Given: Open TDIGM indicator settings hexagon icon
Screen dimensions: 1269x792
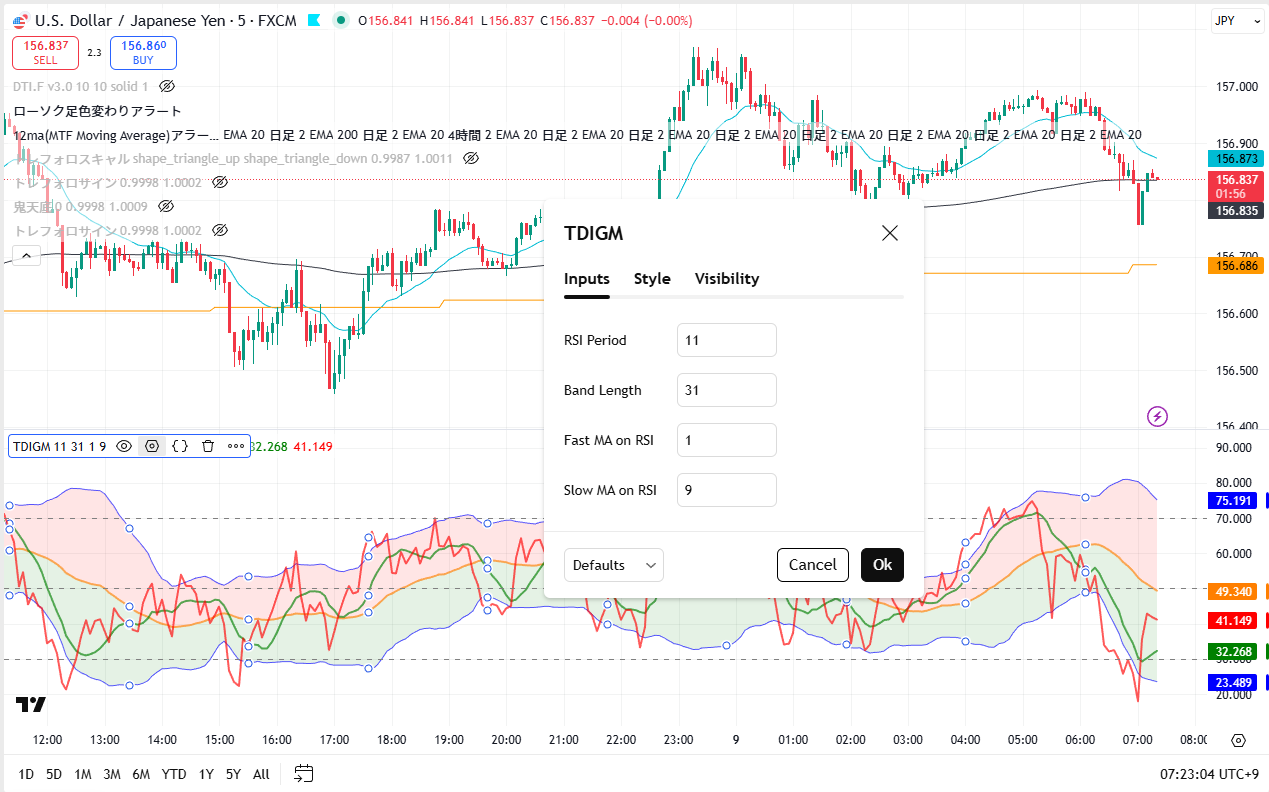Looking at the screenshot, I should pos(152,446).
